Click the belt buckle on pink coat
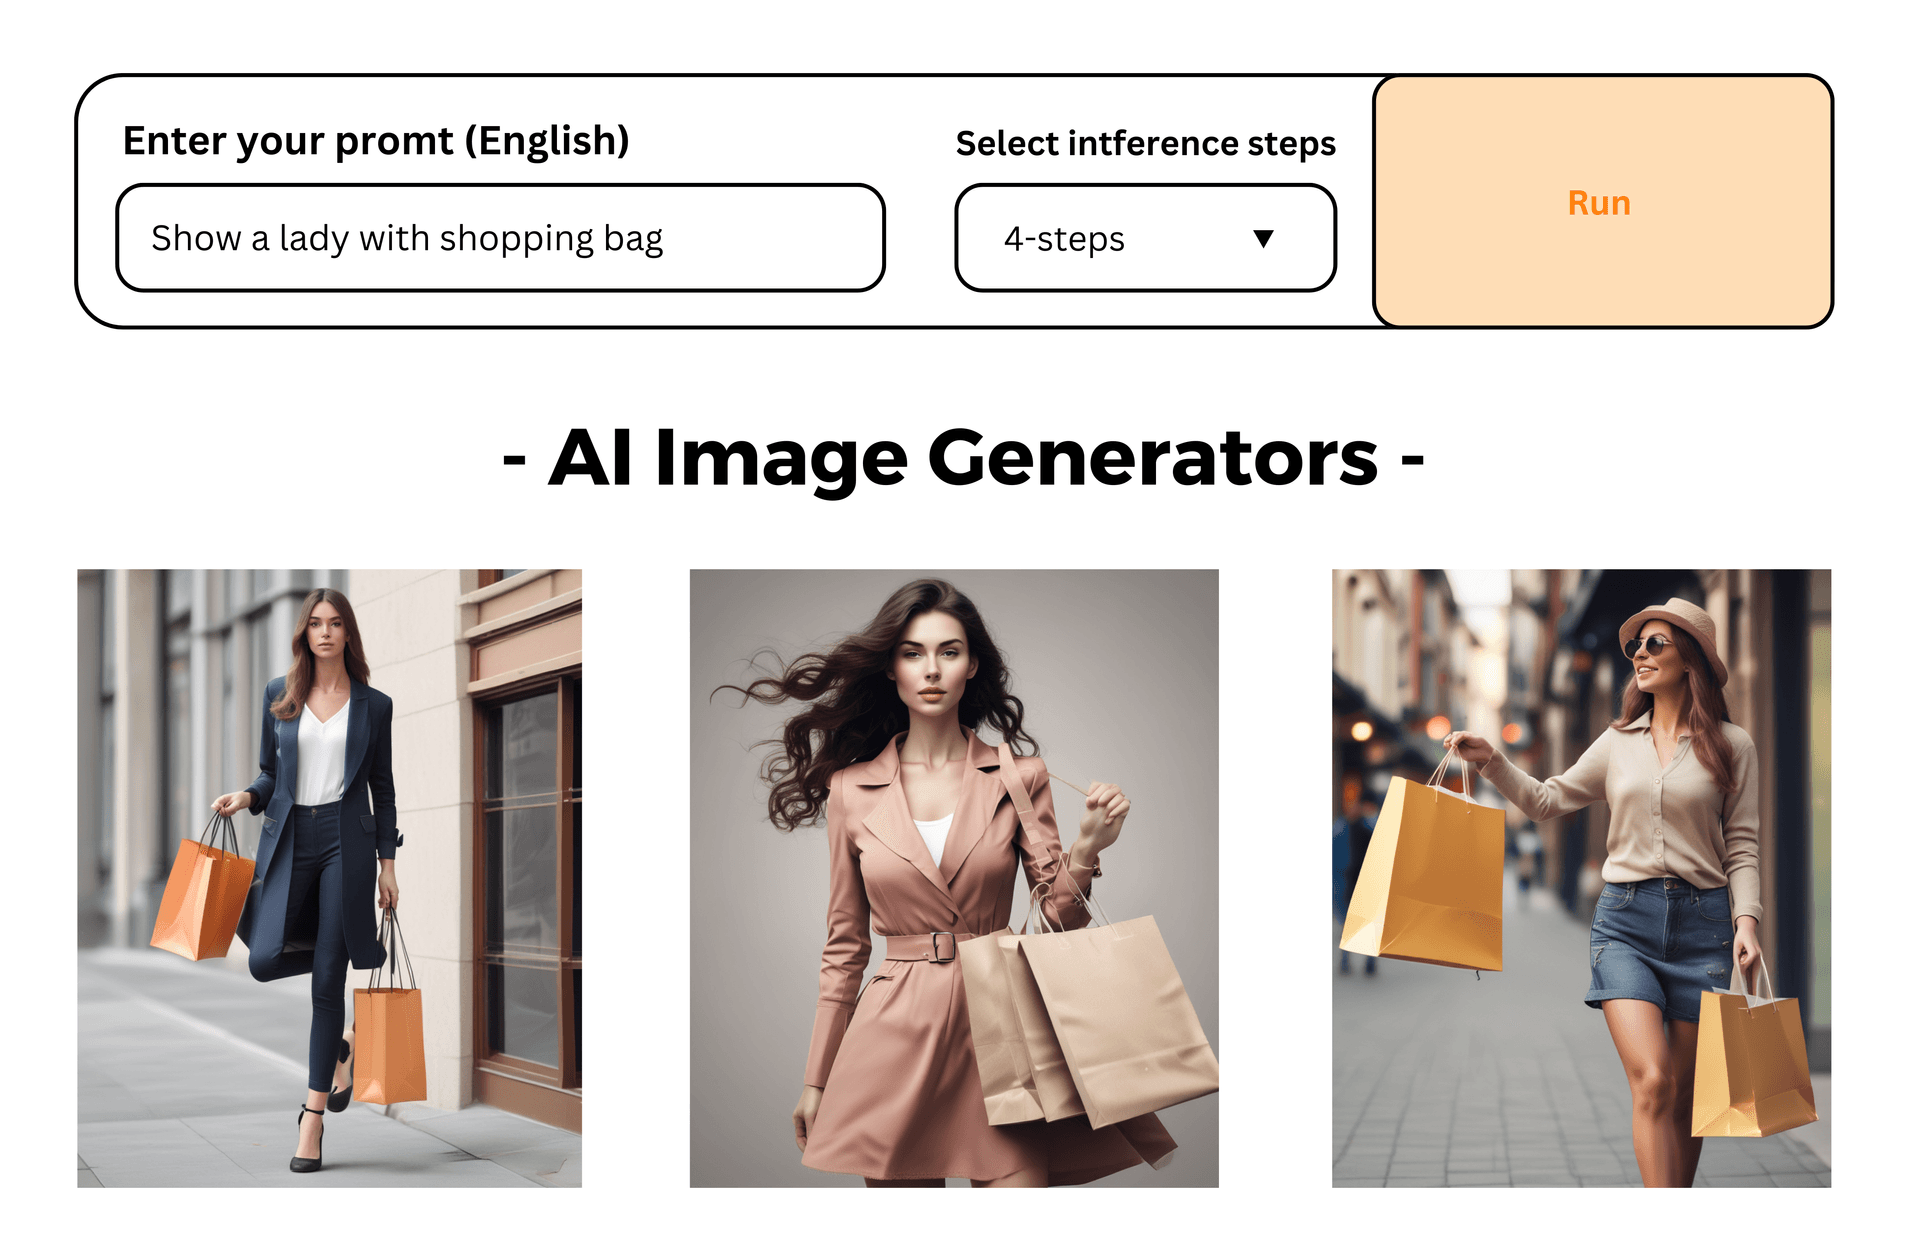The height and width of the screenshot is (1254, 1920). [x=942, y=946]
